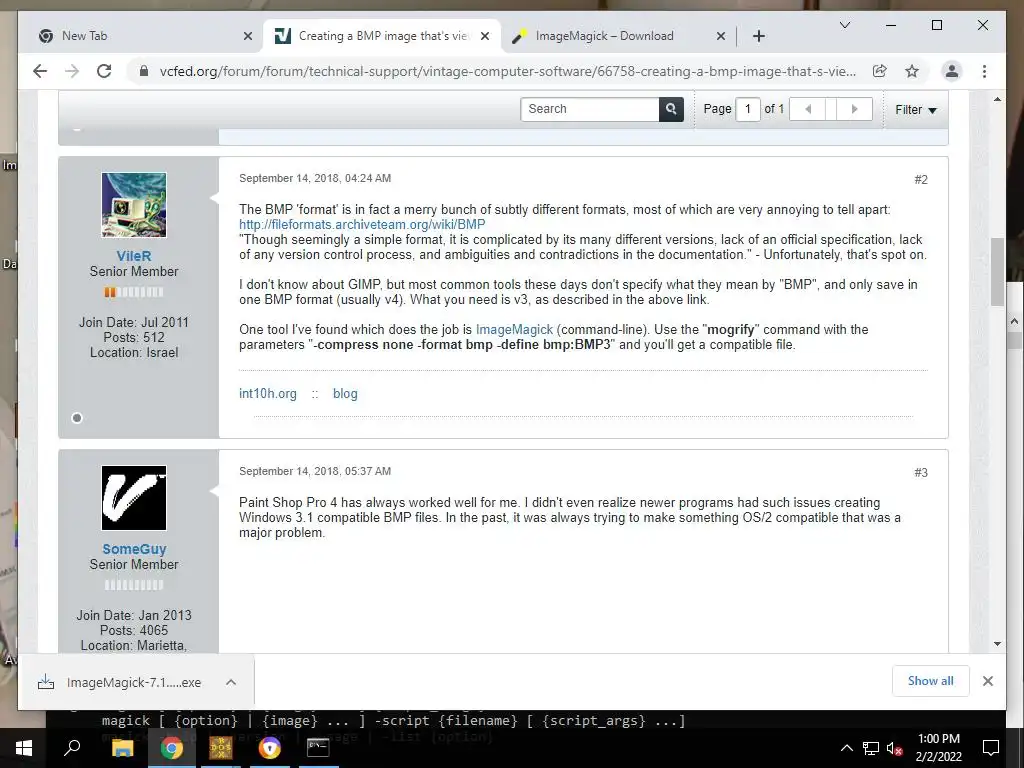The height and width of the screenshot is (768, 1024).
Task: Open muted volume tray icon
Action: click(x=894, y=748)
